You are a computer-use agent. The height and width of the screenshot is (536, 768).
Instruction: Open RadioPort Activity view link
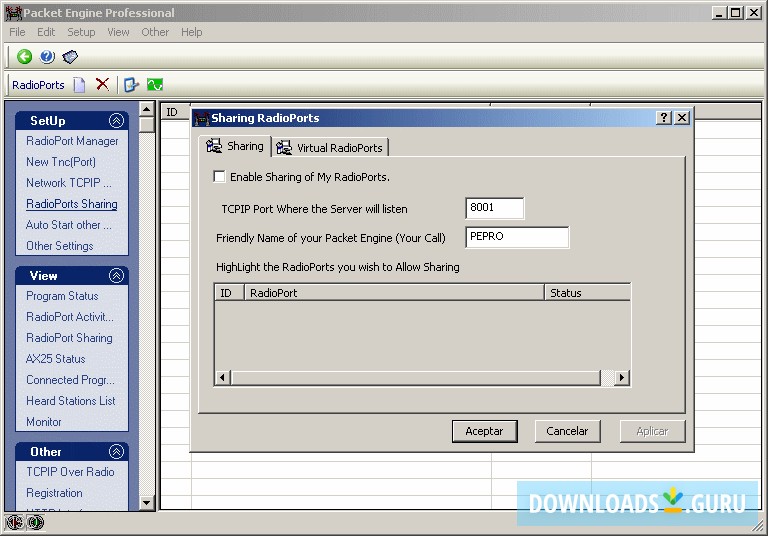[x=70, y=317]
